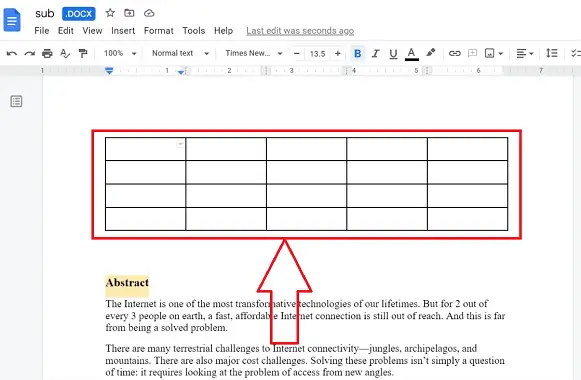The width and height of the screenshot is (581, 380).
Task: Toggle Italic formatting
Action: tap(375, 54)
